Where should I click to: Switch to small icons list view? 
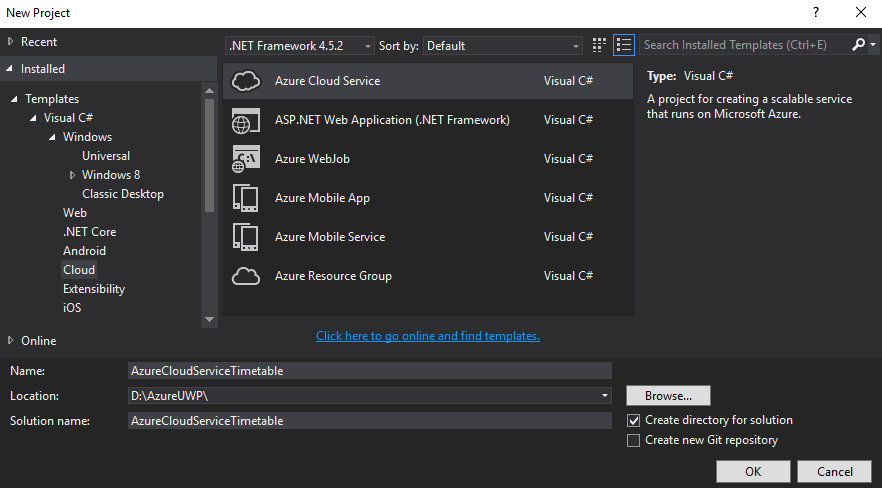point(624,45)
